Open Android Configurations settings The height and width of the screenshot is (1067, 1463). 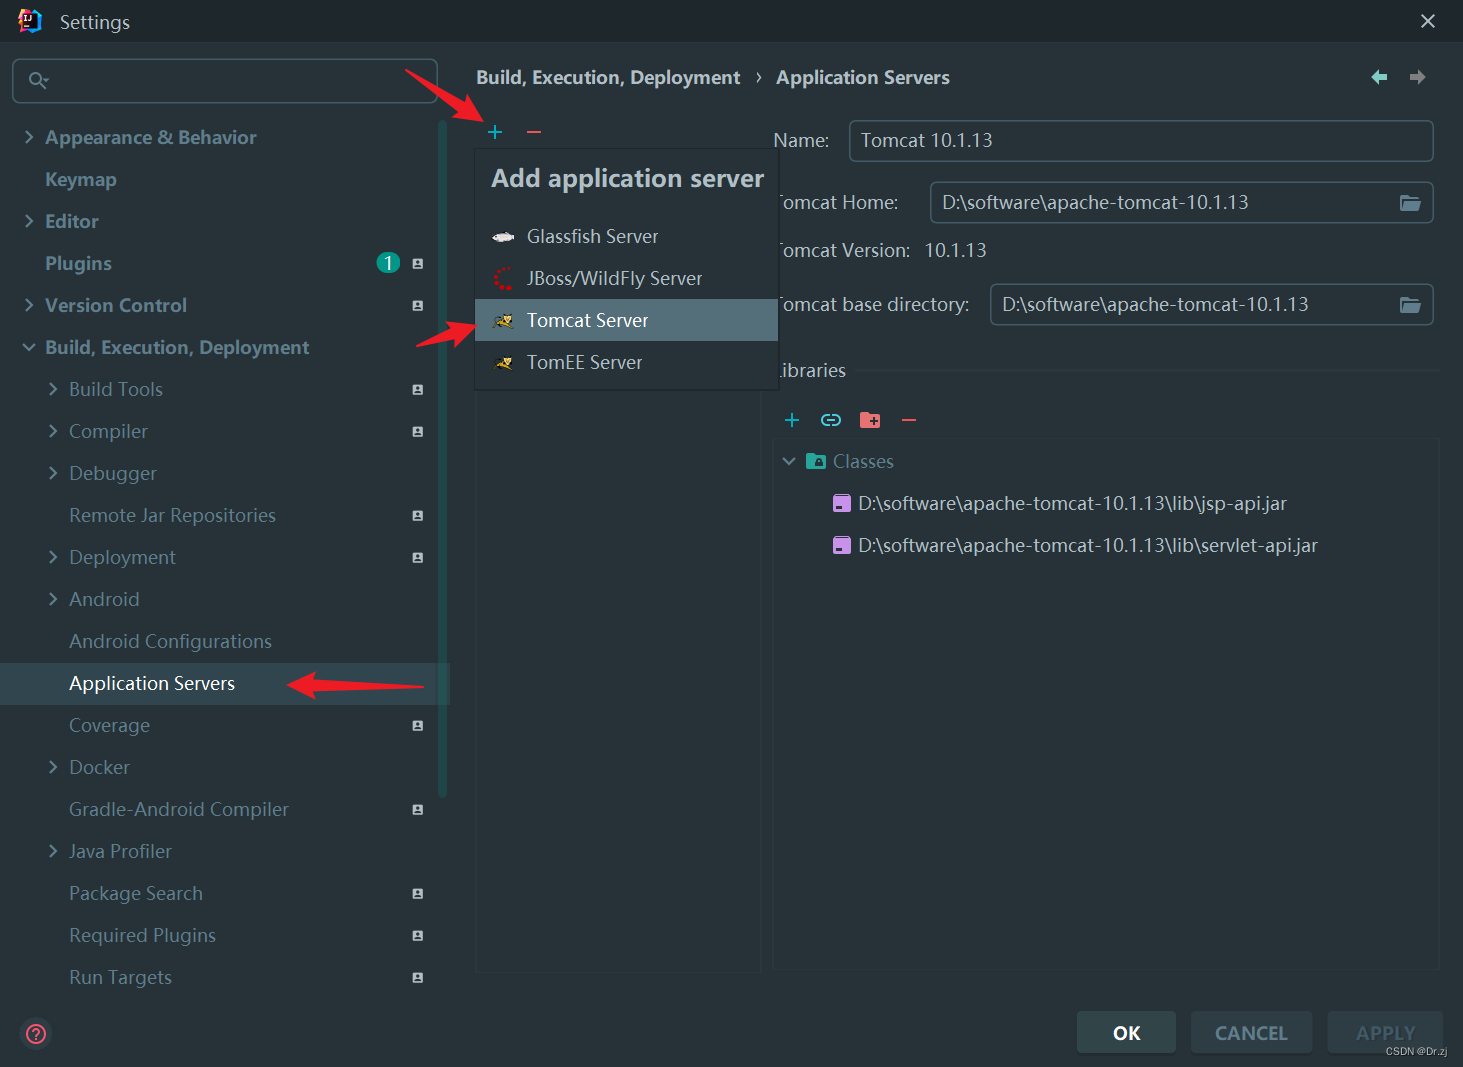coord(170,641)
